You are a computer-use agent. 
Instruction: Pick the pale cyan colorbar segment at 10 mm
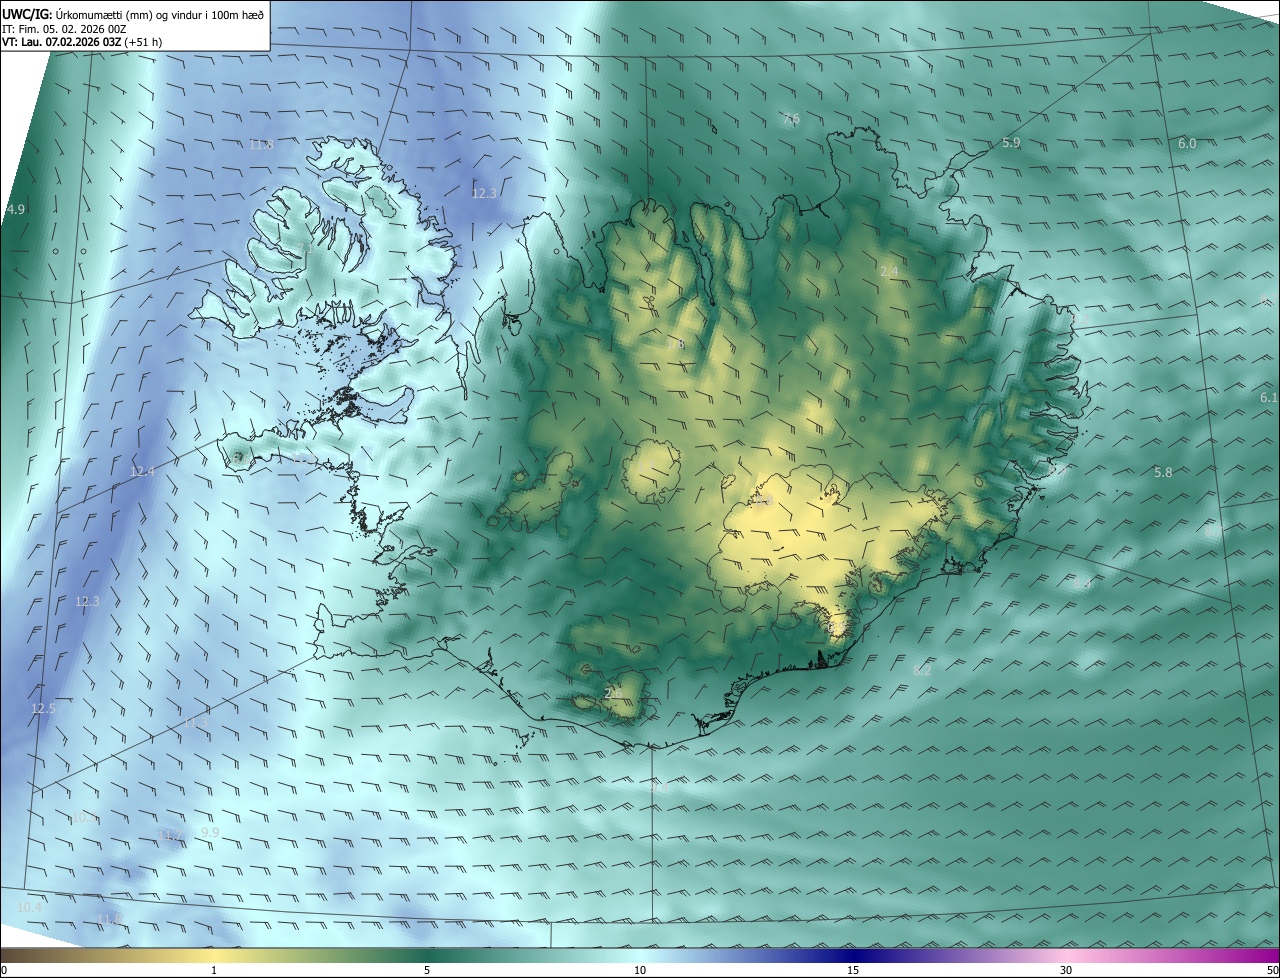pyautogui.click(x=640, y=955)
